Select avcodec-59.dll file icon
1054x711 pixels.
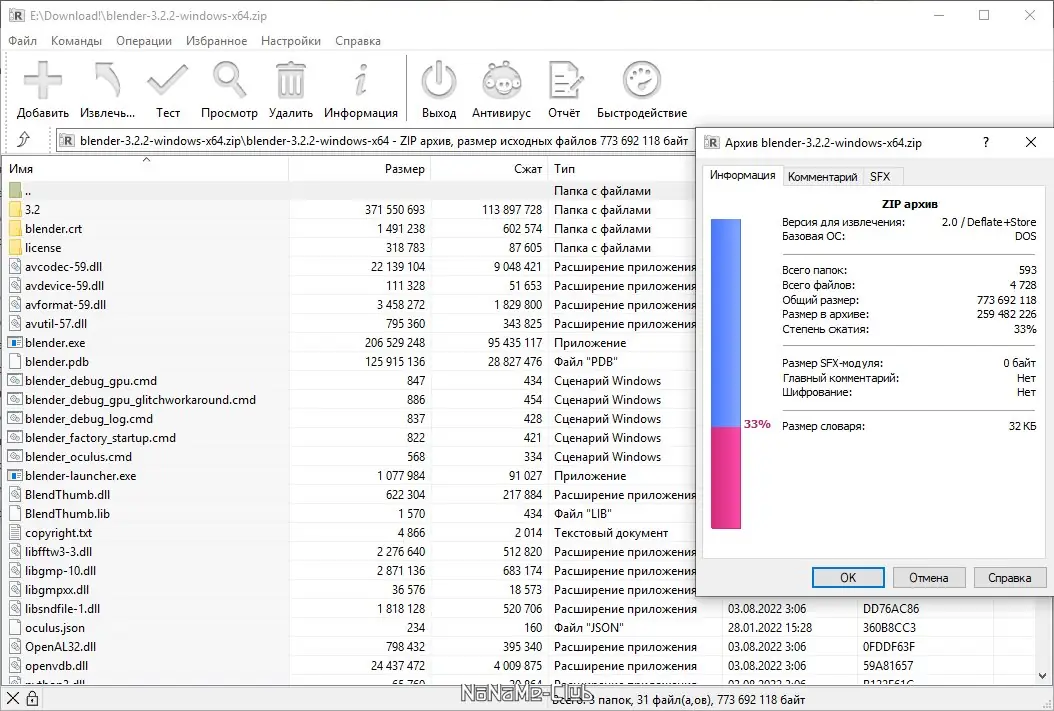[15, 267]
